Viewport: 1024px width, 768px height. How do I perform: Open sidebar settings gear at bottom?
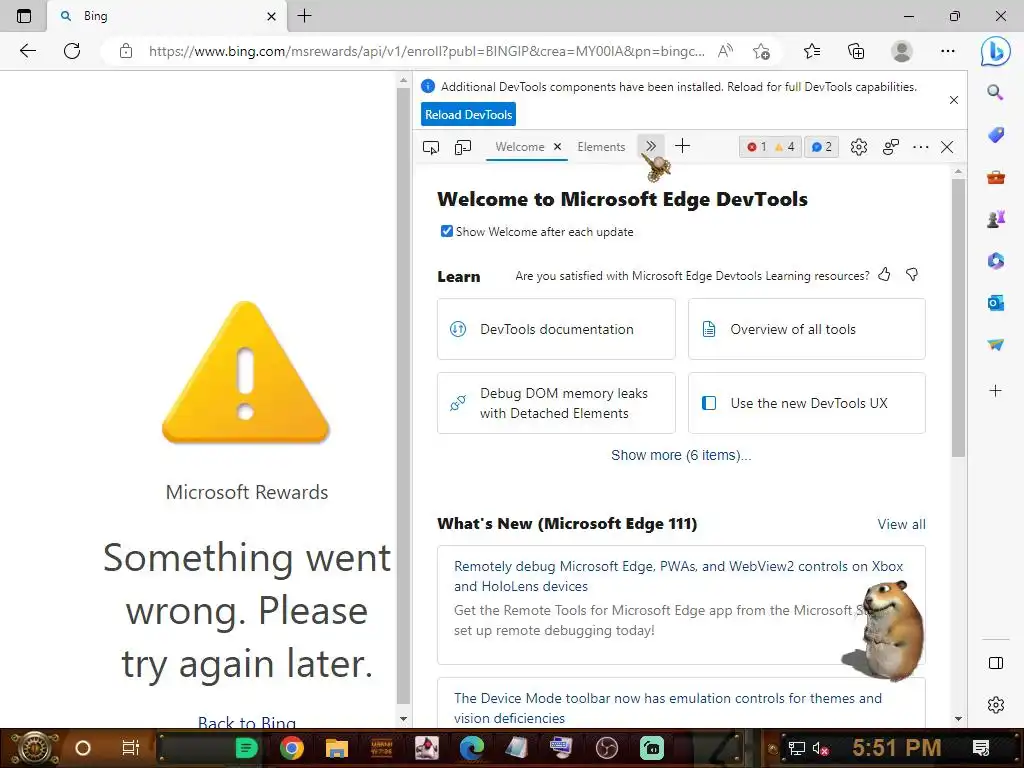tap(995, 705)
